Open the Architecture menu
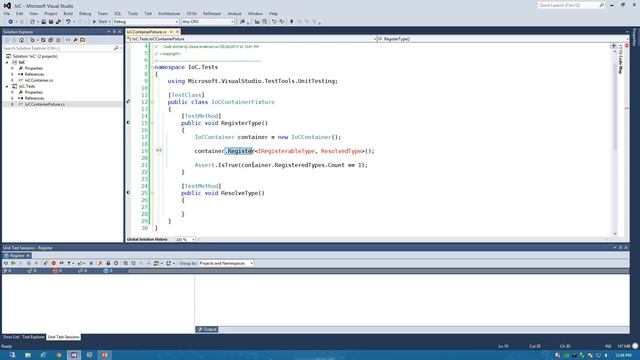The width and height of the screenshot is (640, 360). coord(169,13)
